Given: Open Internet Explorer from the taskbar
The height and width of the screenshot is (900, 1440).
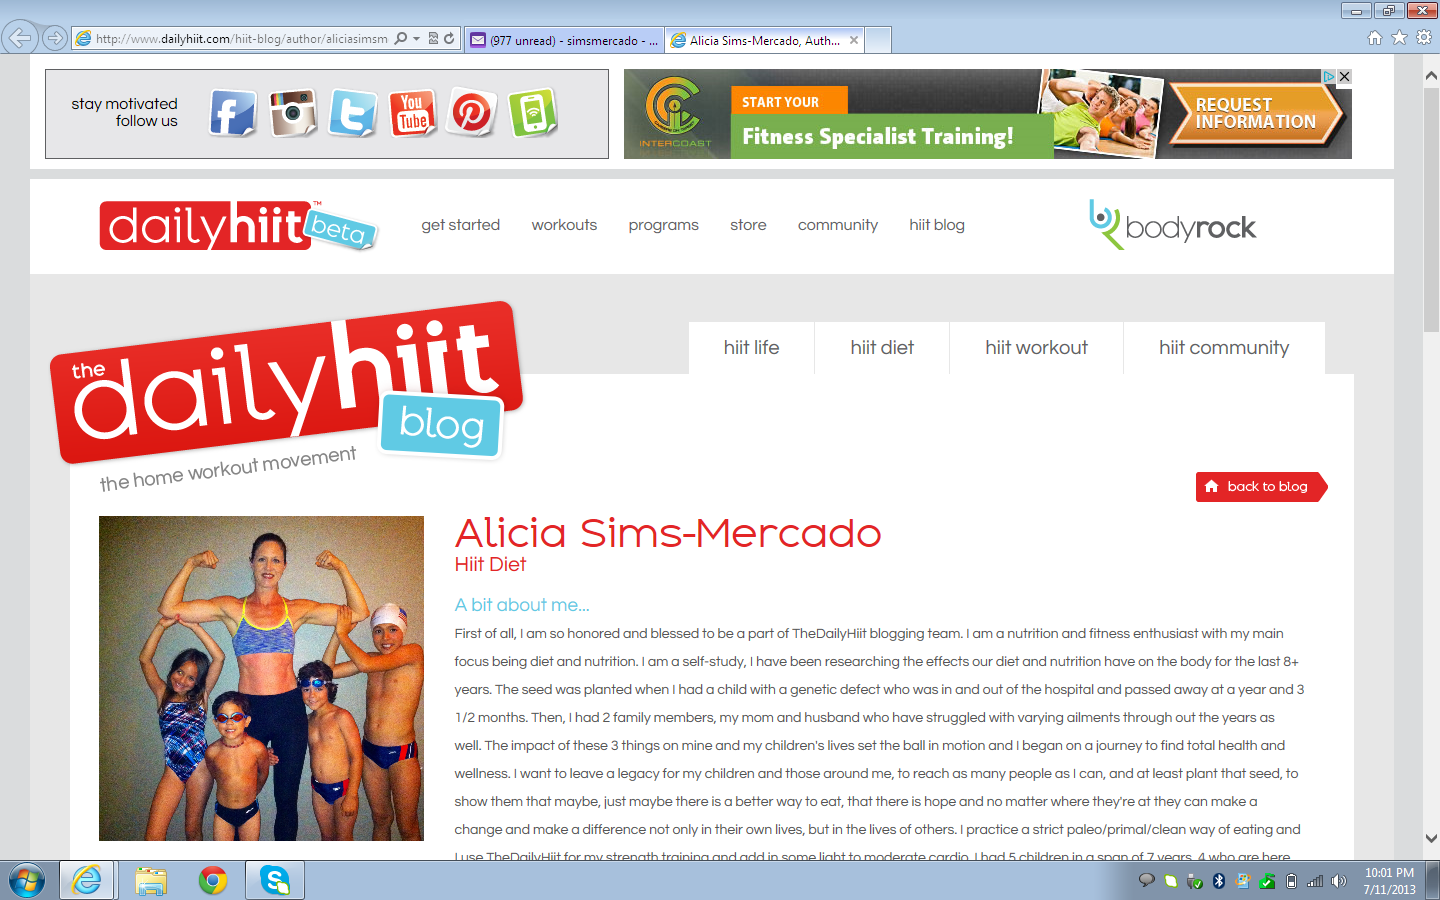Looking at the screenshot, I should click(x=87, y=881).
